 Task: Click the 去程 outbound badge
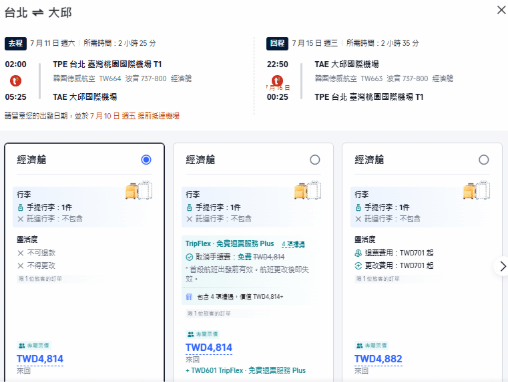[x=16, y=43]
